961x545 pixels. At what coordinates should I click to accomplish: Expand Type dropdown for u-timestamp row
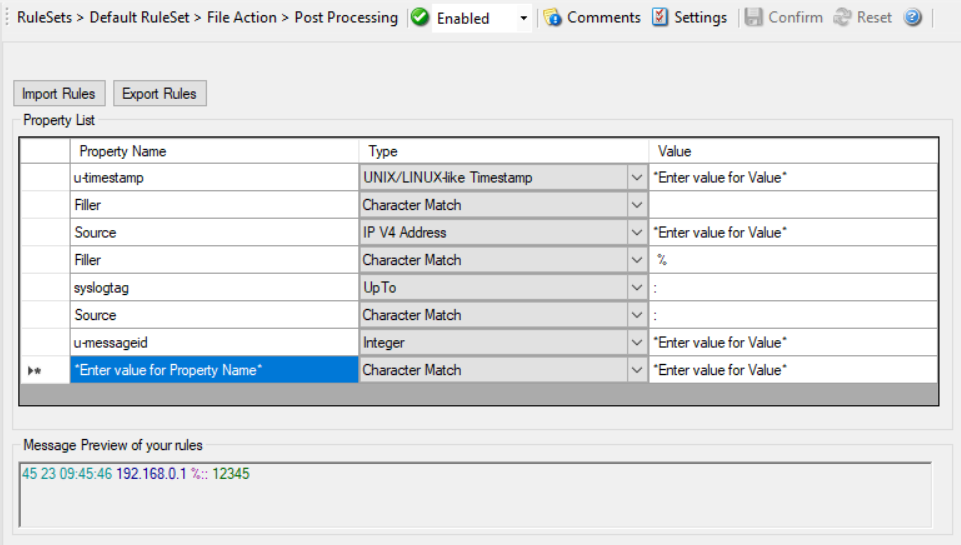pos(637,178)
